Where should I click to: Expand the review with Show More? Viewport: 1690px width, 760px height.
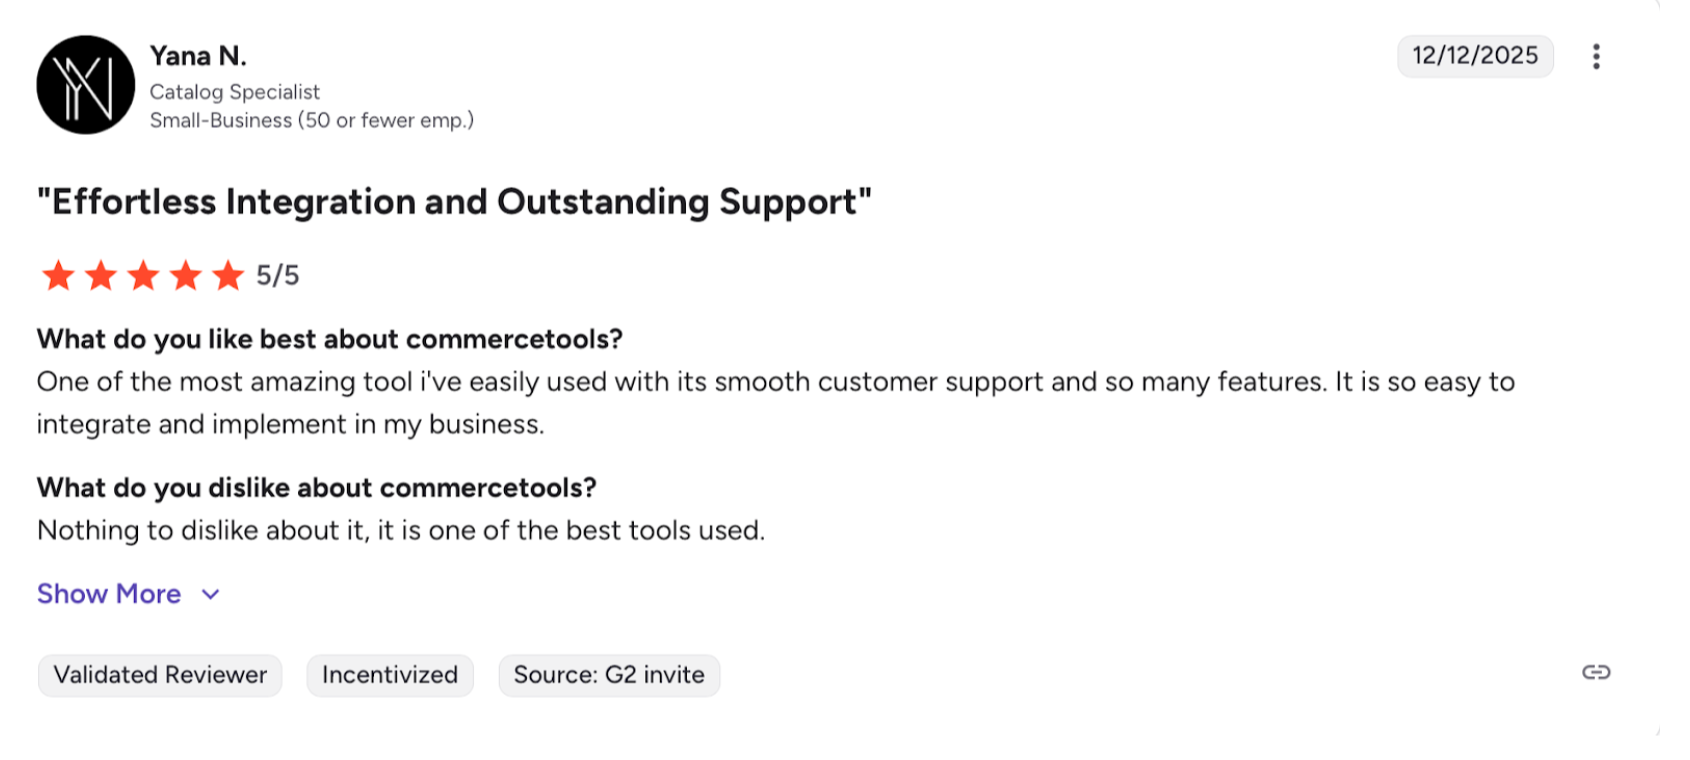coord(109,594)
